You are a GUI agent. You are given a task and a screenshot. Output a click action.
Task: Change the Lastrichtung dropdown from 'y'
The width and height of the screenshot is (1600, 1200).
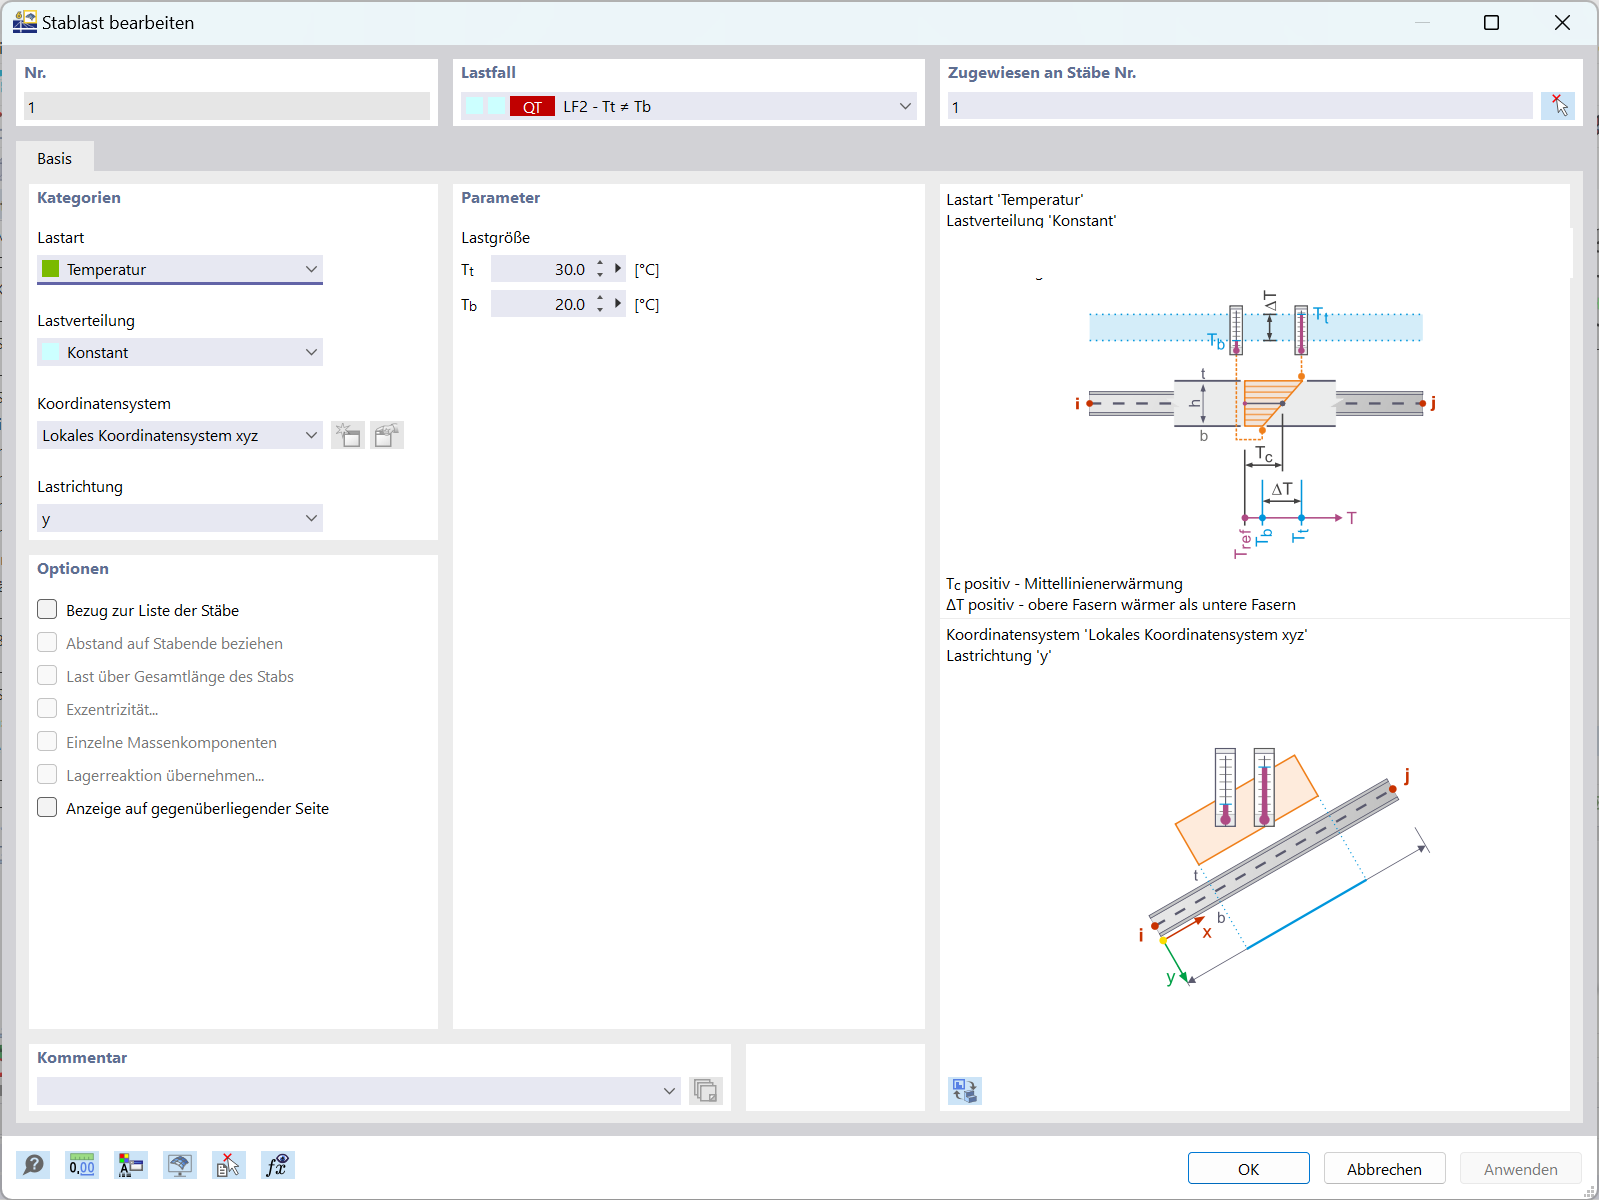313,518
